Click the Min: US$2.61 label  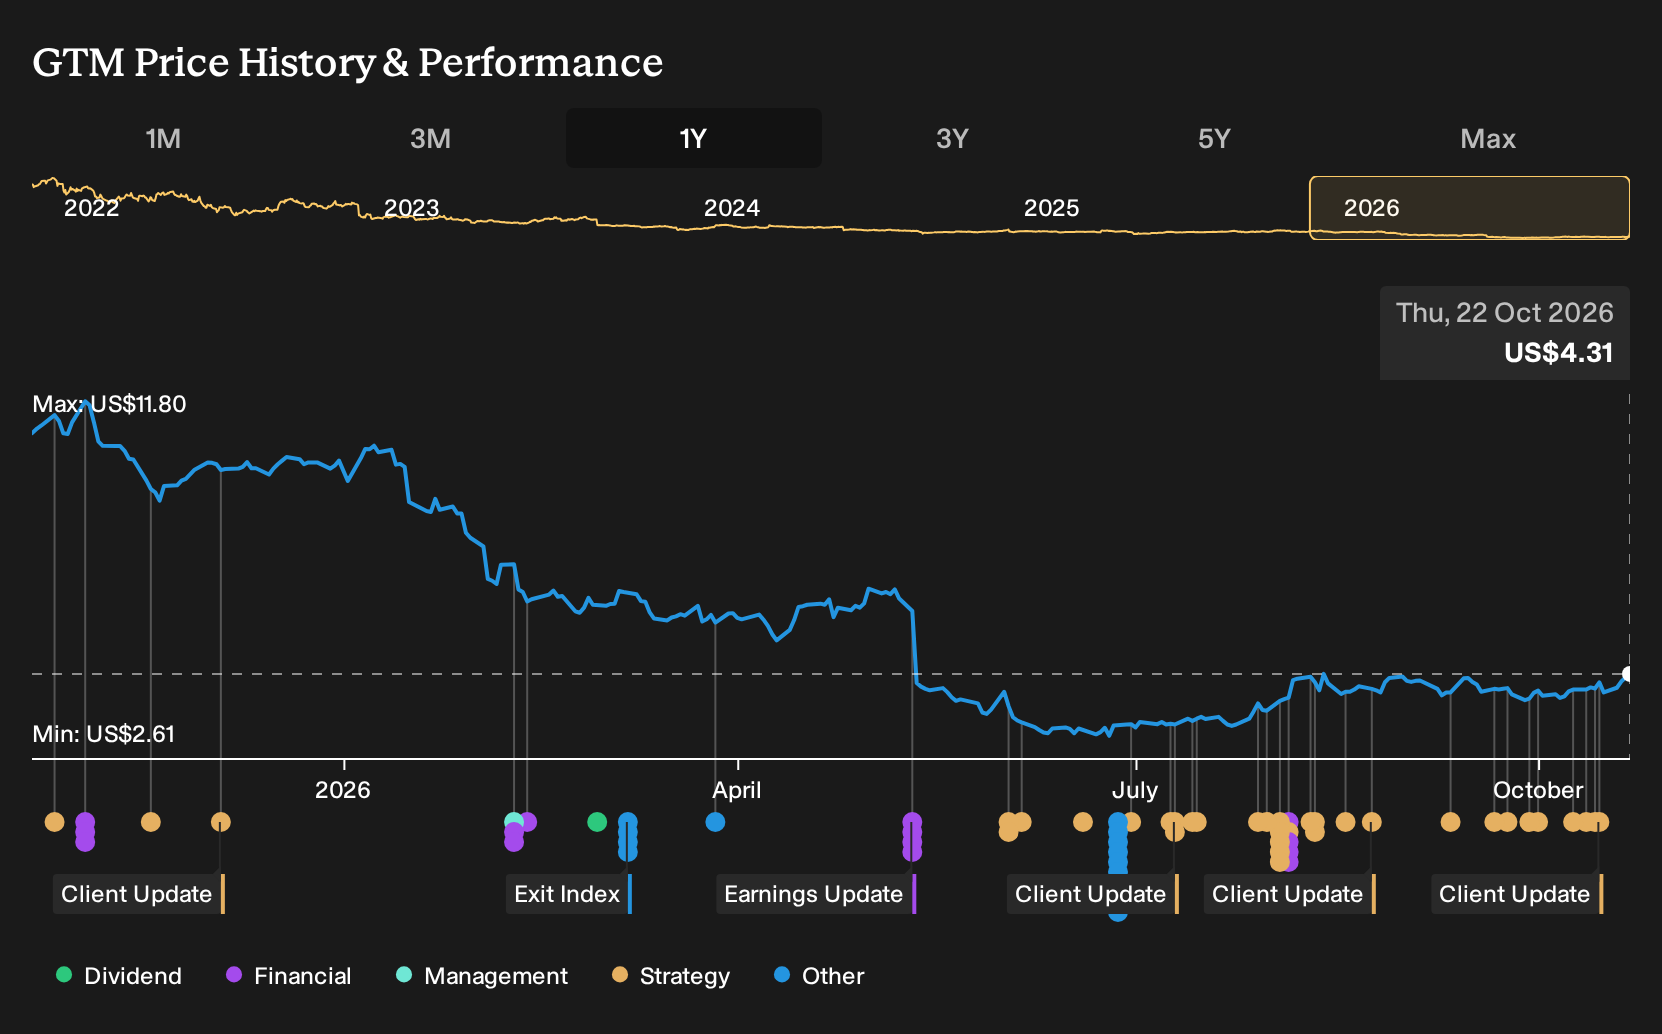click(x=103, y=734)
